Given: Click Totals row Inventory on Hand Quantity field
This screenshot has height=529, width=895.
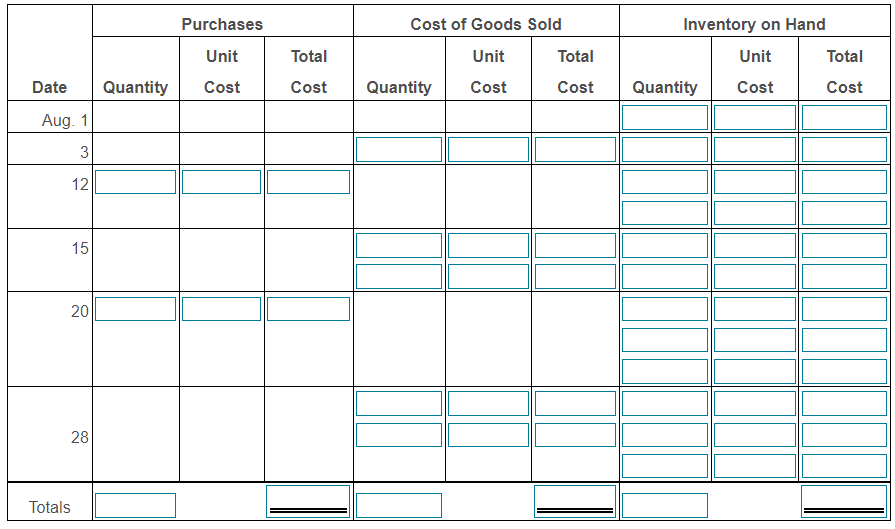Looking at the screenshot, I should click(664, 506).
